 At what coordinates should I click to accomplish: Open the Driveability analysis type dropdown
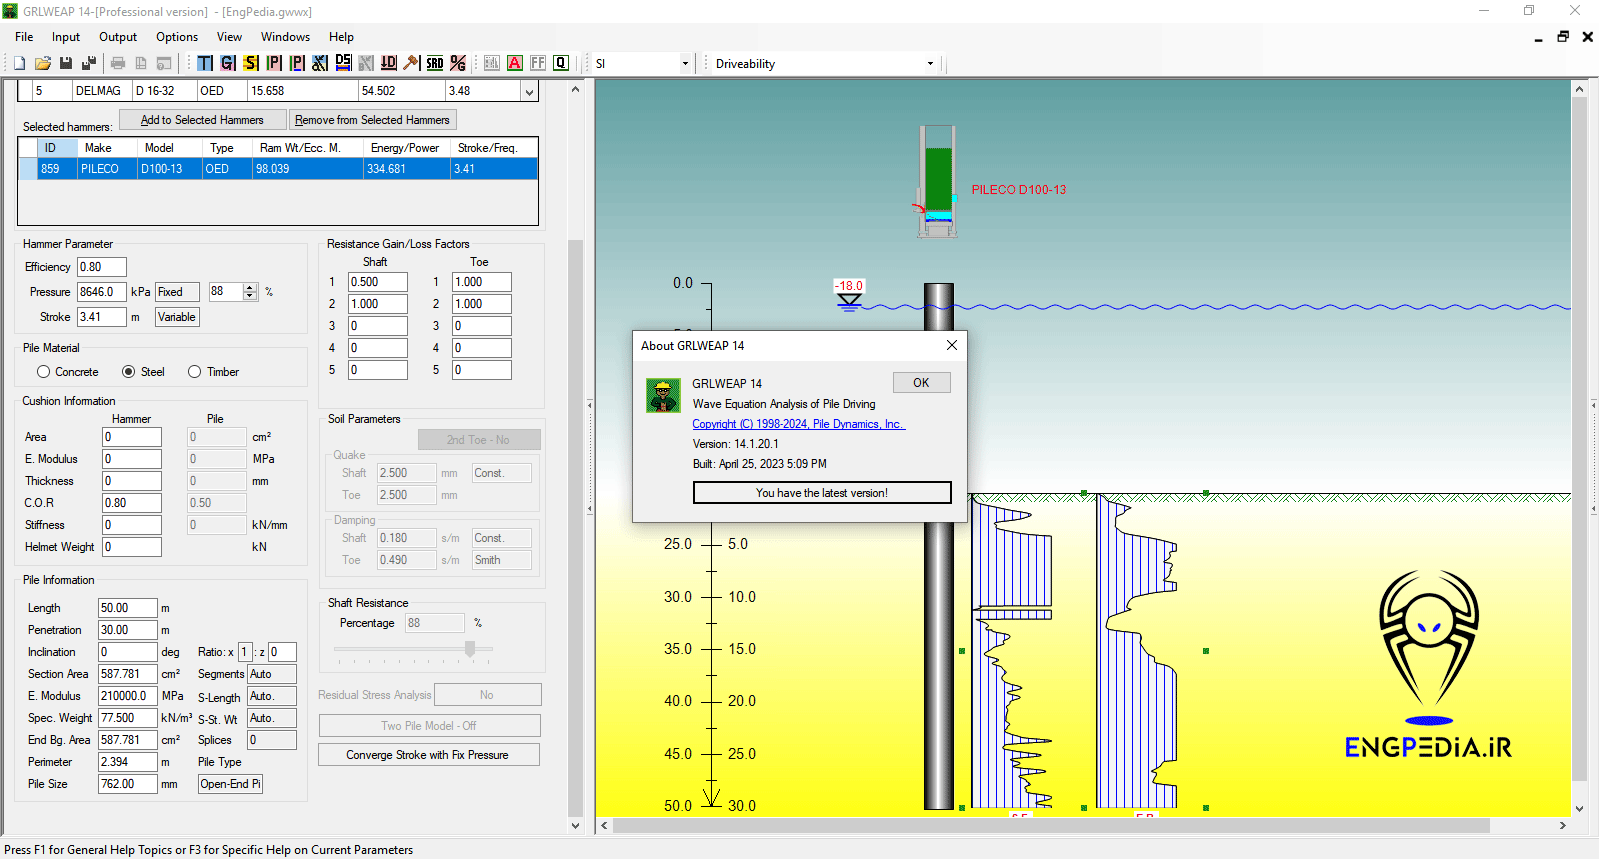pyautogui.click(x=930, y=64)
